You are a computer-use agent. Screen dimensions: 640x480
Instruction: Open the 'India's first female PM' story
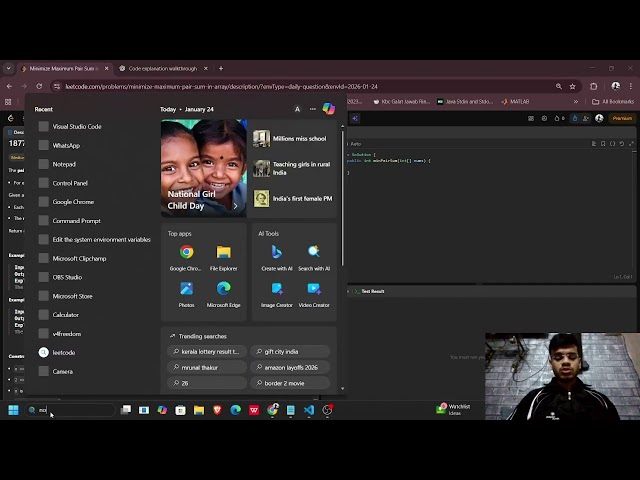click(x=302, y=198)
